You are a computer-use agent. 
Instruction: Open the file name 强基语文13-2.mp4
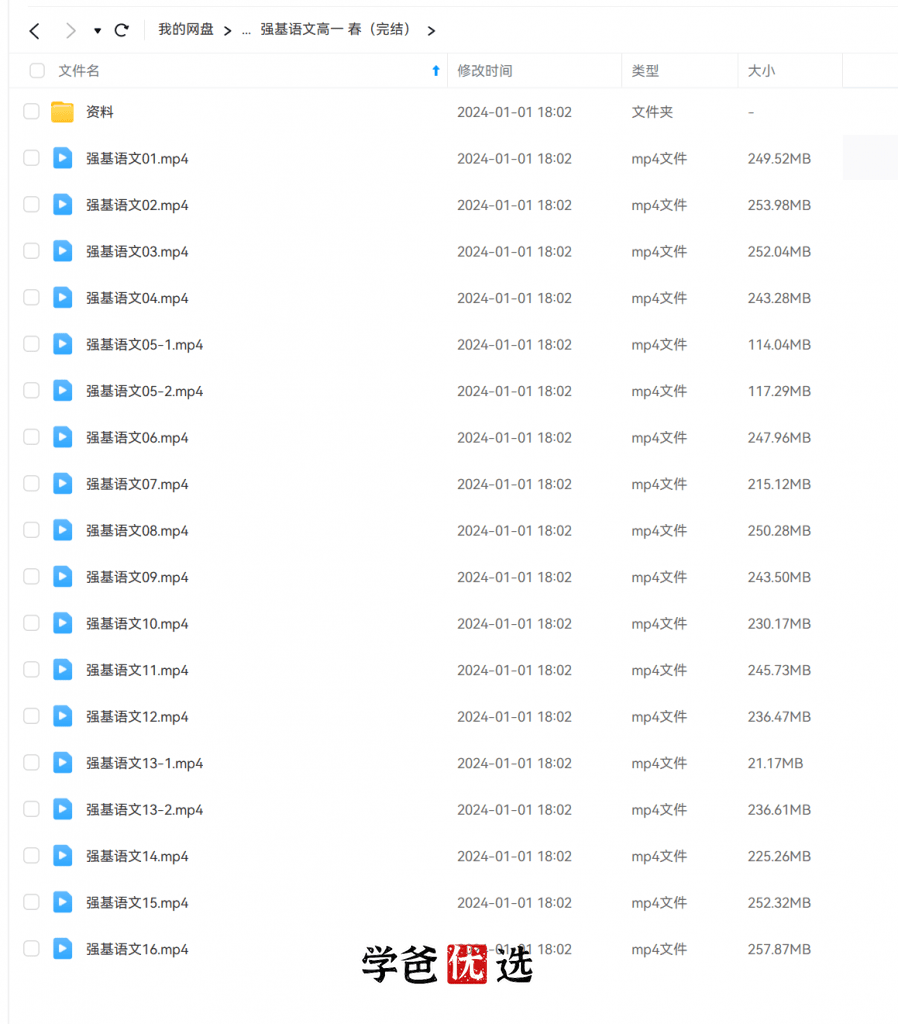tap(144, 810)
